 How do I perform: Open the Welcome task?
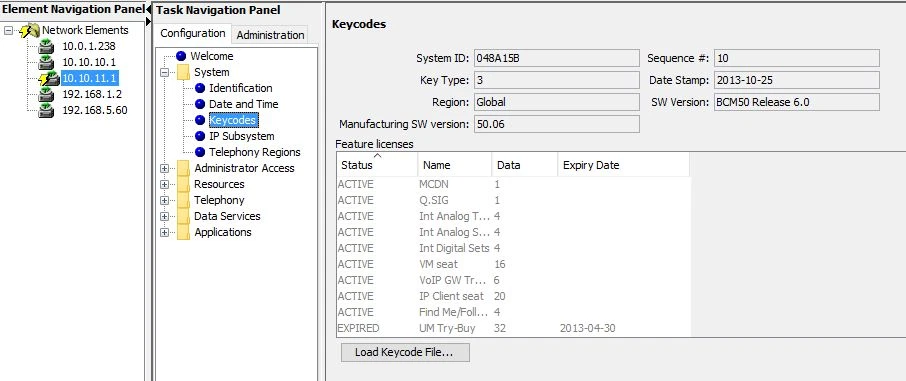(212, 56)
